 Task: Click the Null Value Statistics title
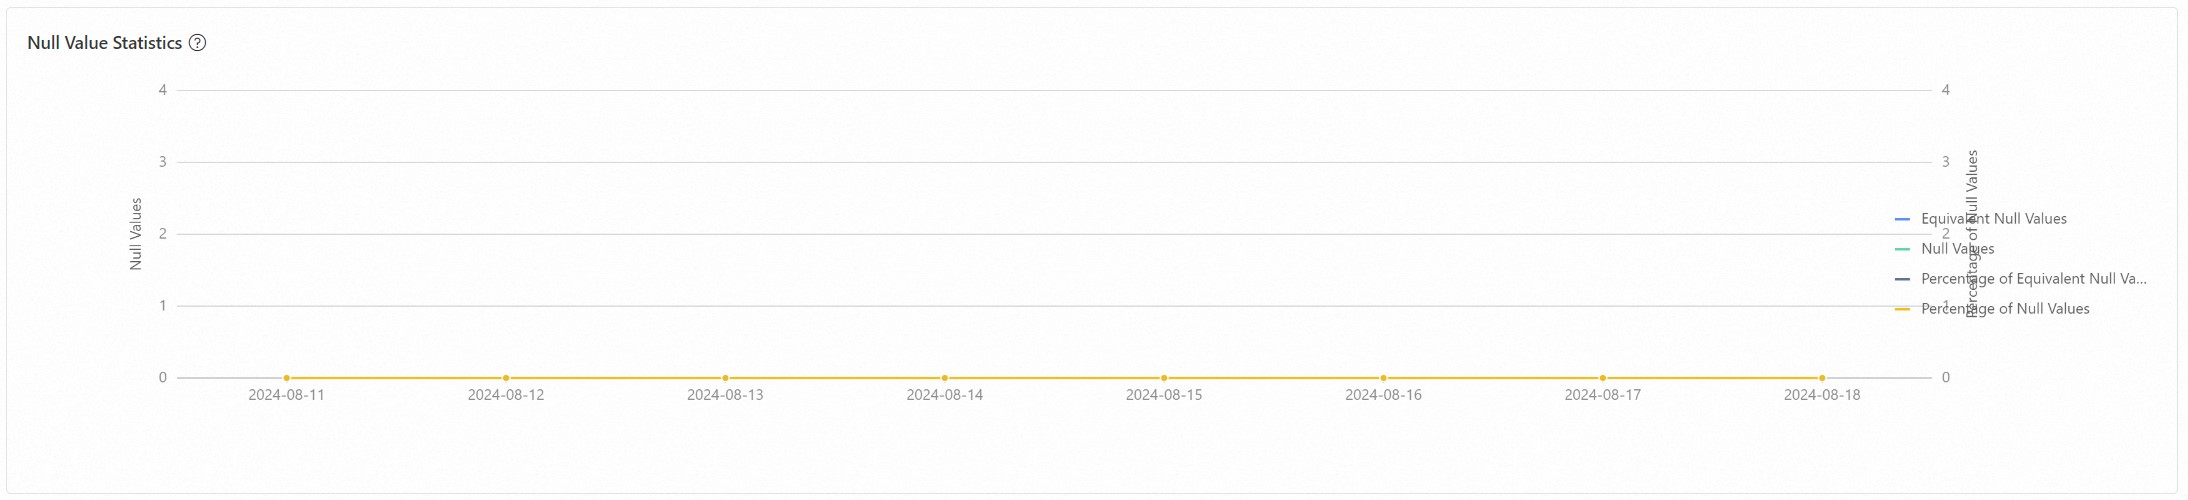point(105,43)
